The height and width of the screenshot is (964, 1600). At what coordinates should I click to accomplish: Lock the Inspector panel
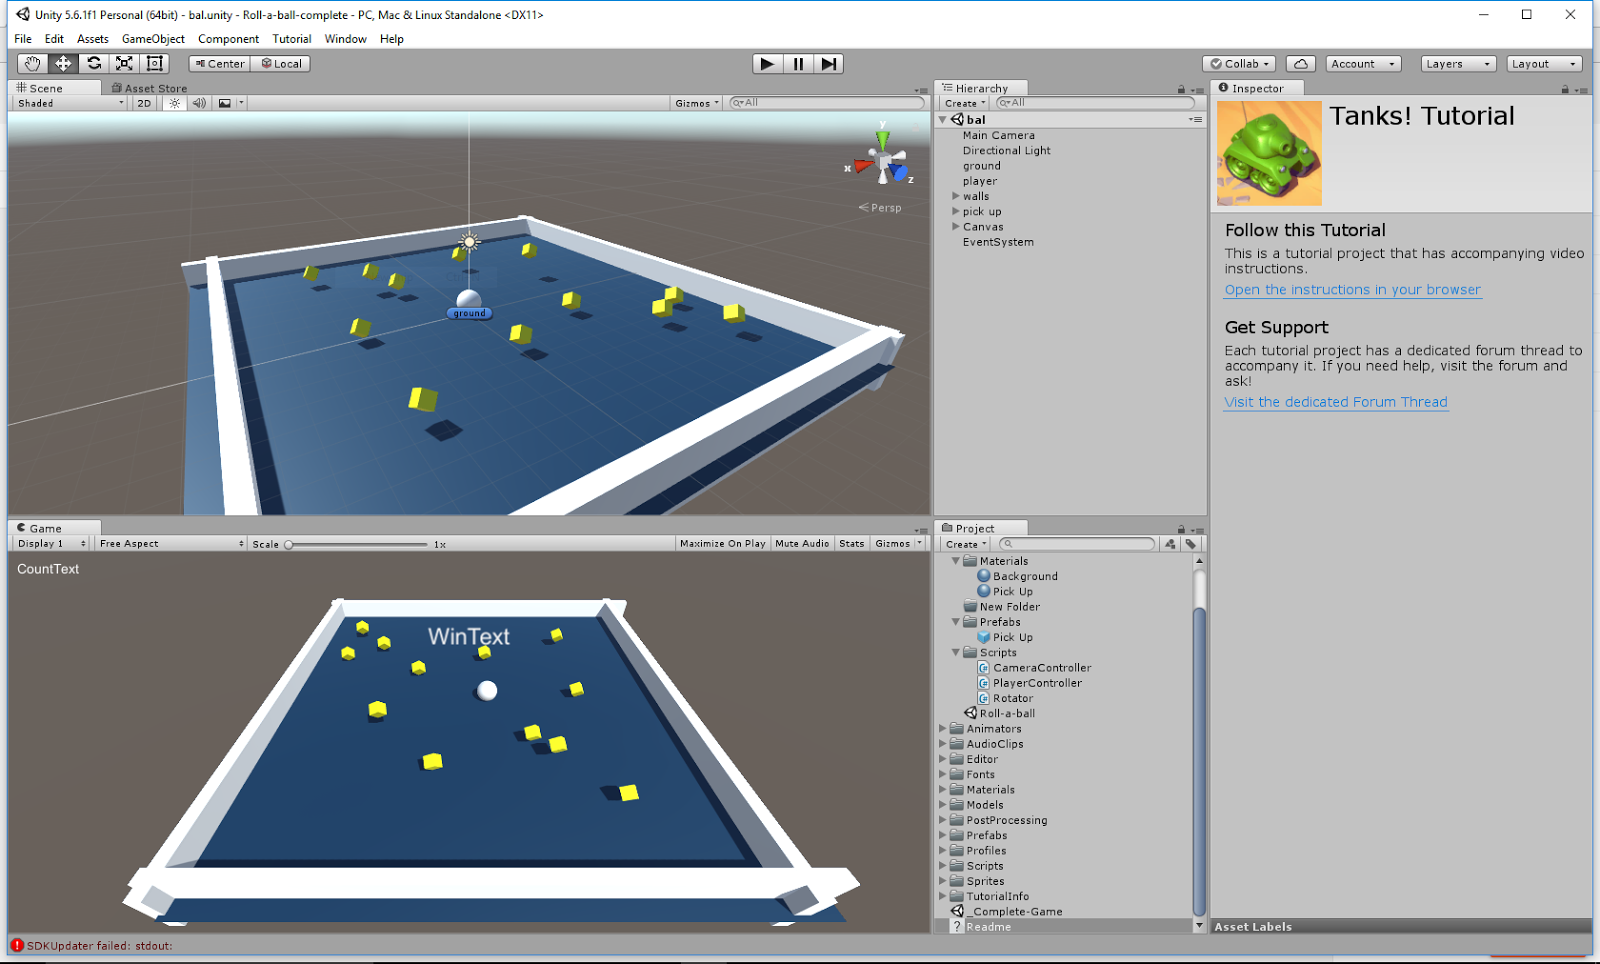click(1565, 89)
